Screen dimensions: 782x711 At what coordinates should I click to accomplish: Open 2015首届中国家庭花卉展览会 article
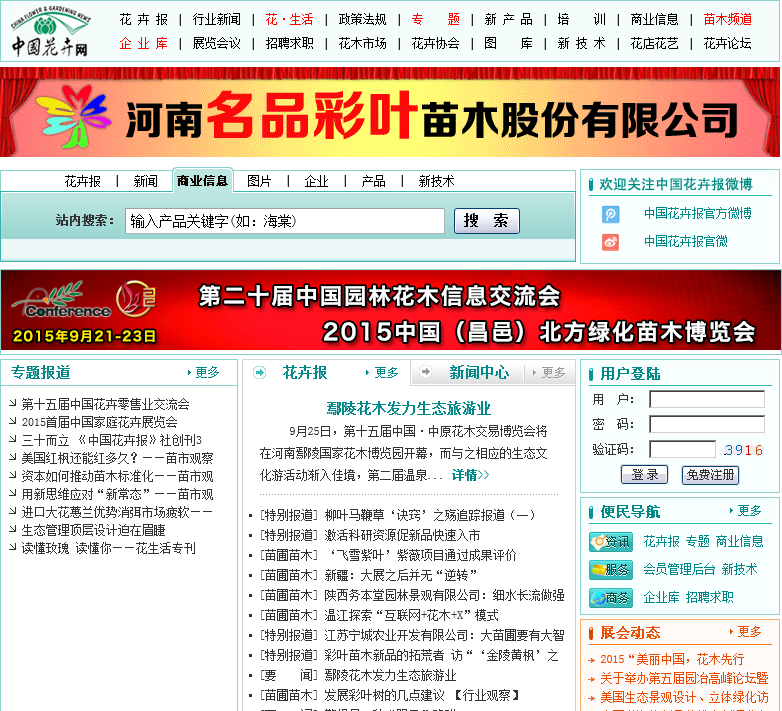tap(99, 422)
